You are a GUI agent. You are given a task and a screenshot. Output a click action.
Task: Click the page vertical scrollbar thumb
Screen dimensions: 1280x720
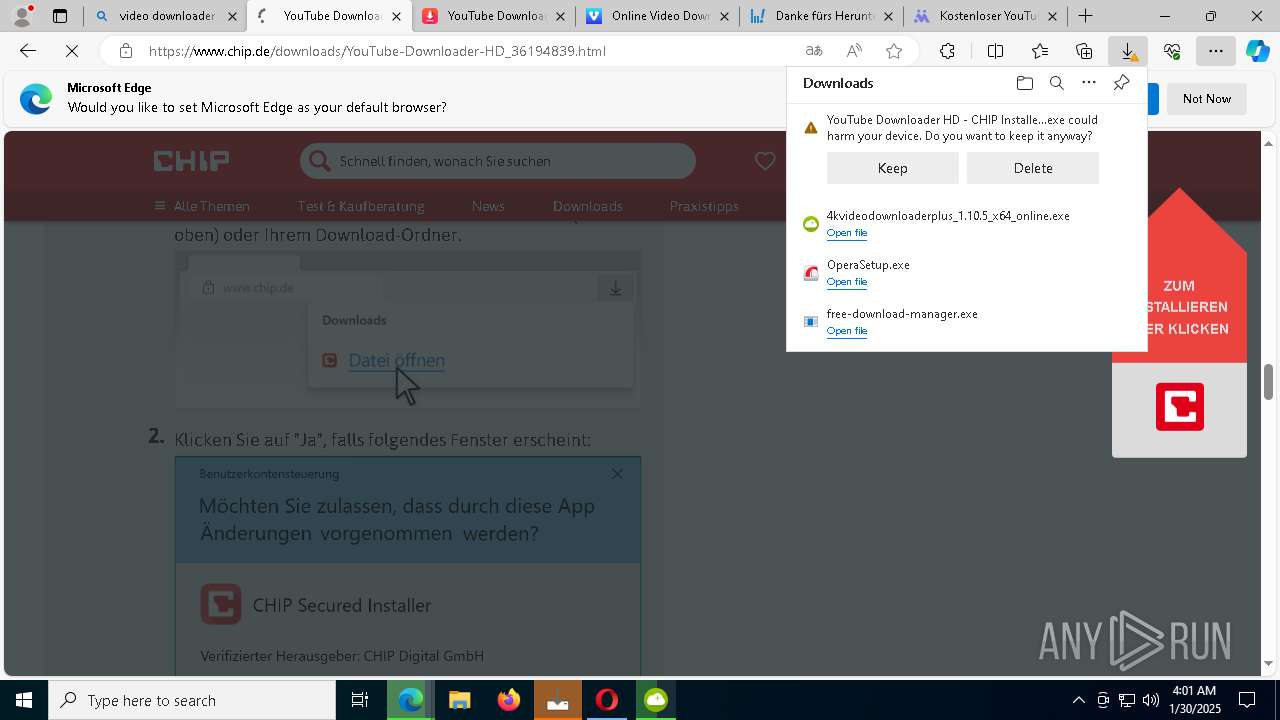(x=1269, y=382)
